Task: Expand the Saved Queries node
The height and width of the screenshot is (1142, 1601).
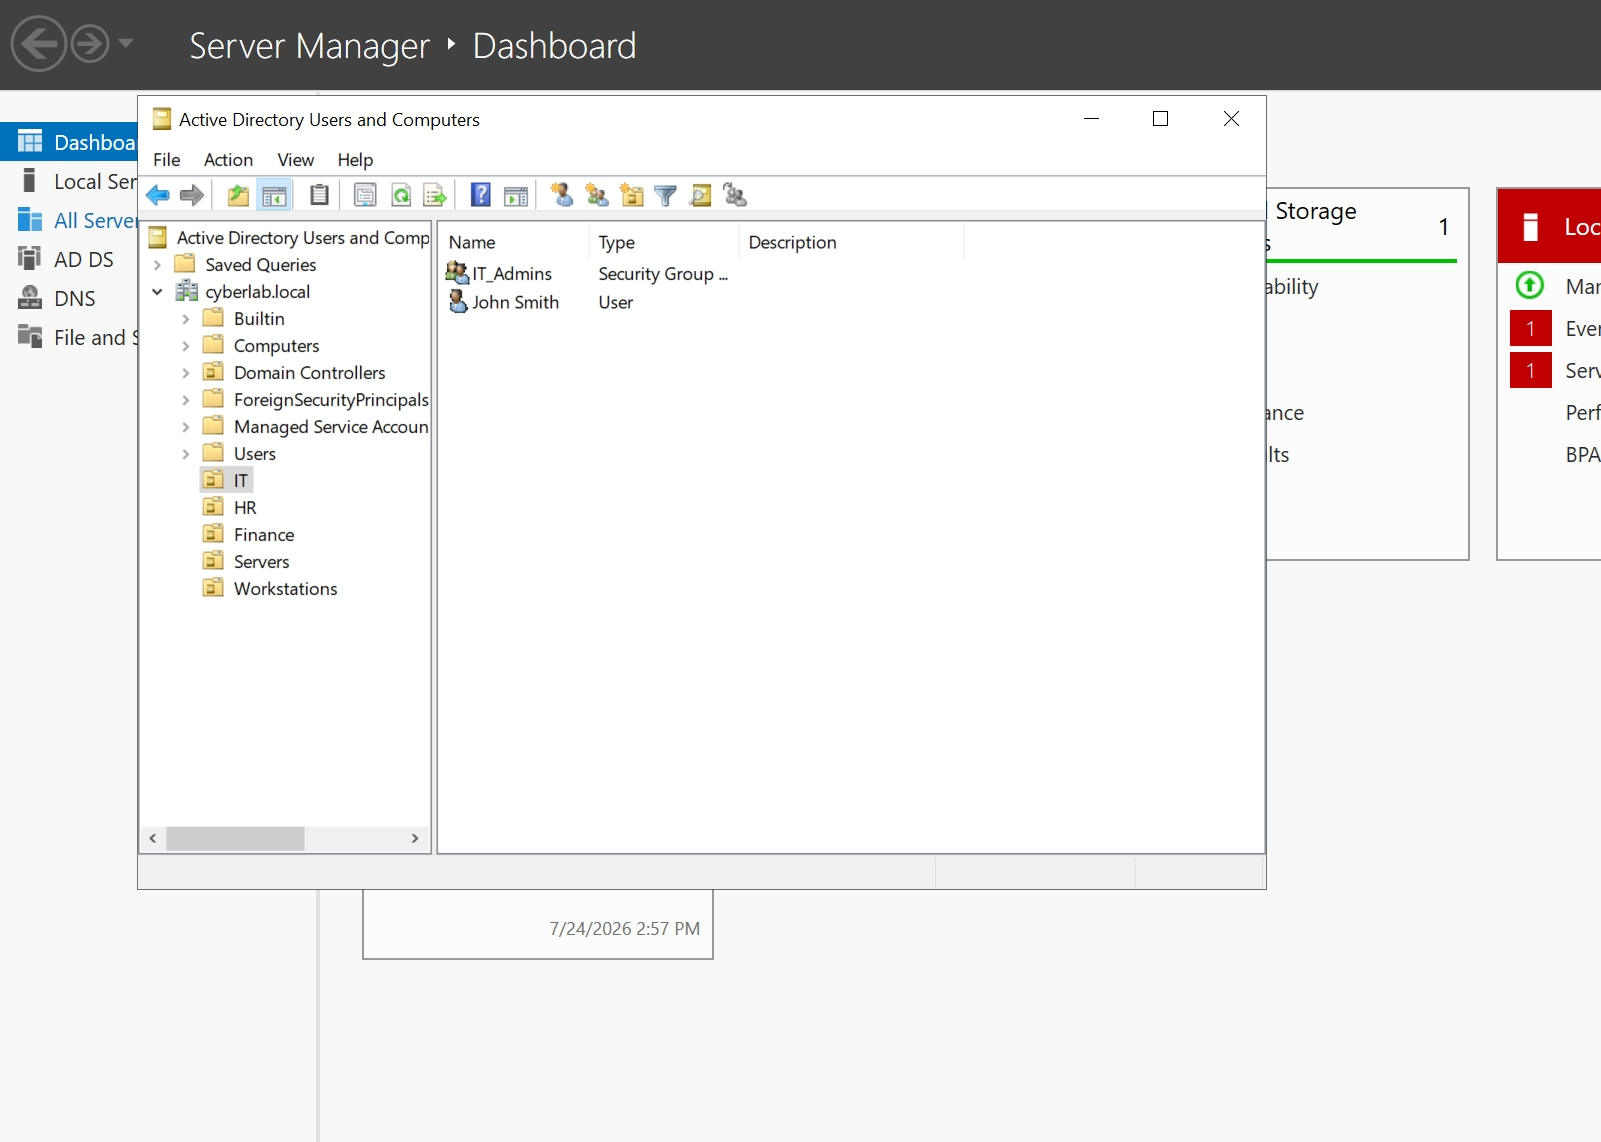Action: tap(157, 265)
